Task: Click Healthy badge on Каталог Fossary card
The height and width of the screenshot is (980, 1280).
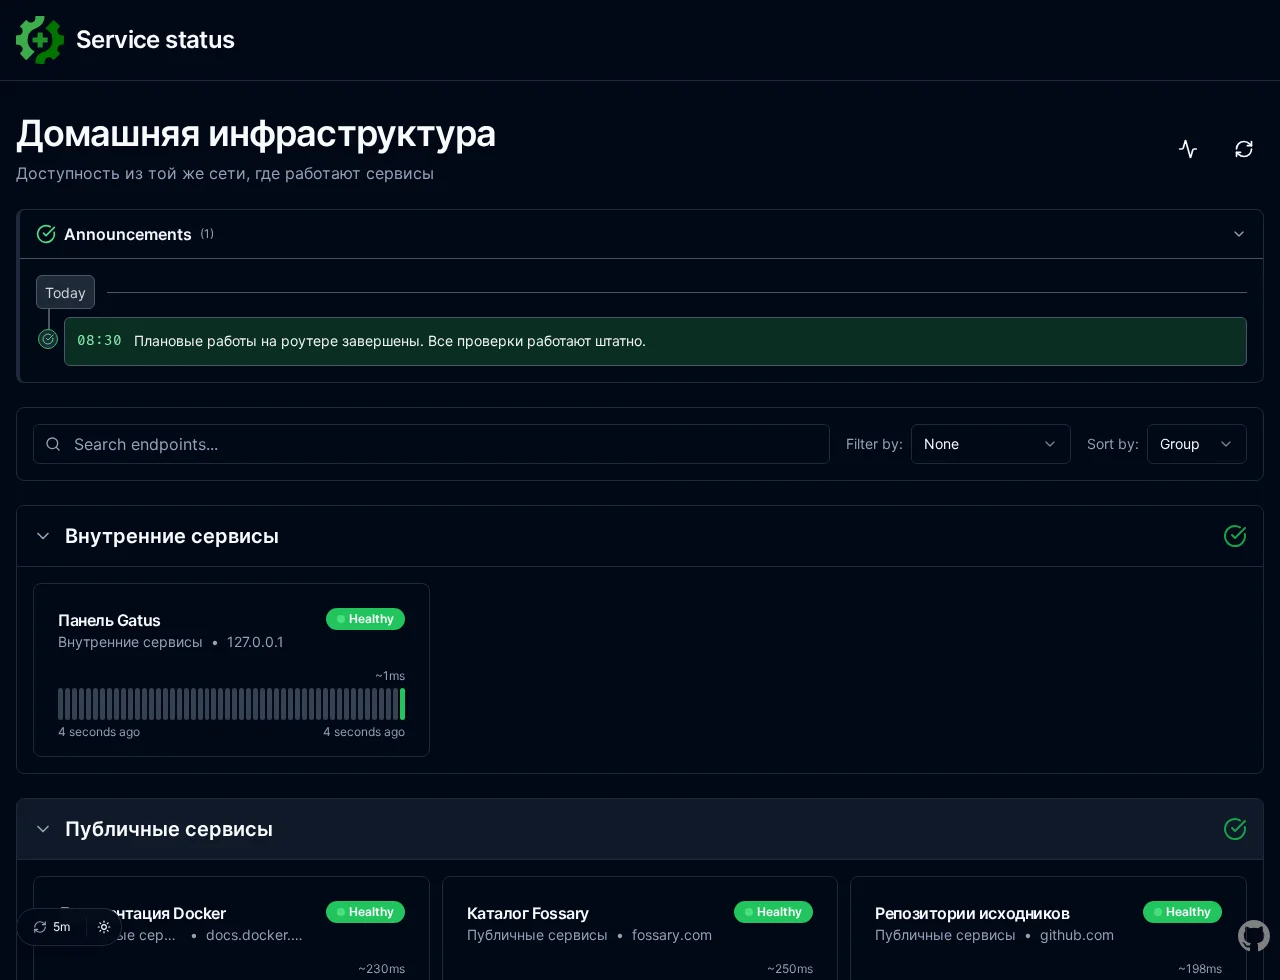Action: pyautogui.click(x=773, y=912)
